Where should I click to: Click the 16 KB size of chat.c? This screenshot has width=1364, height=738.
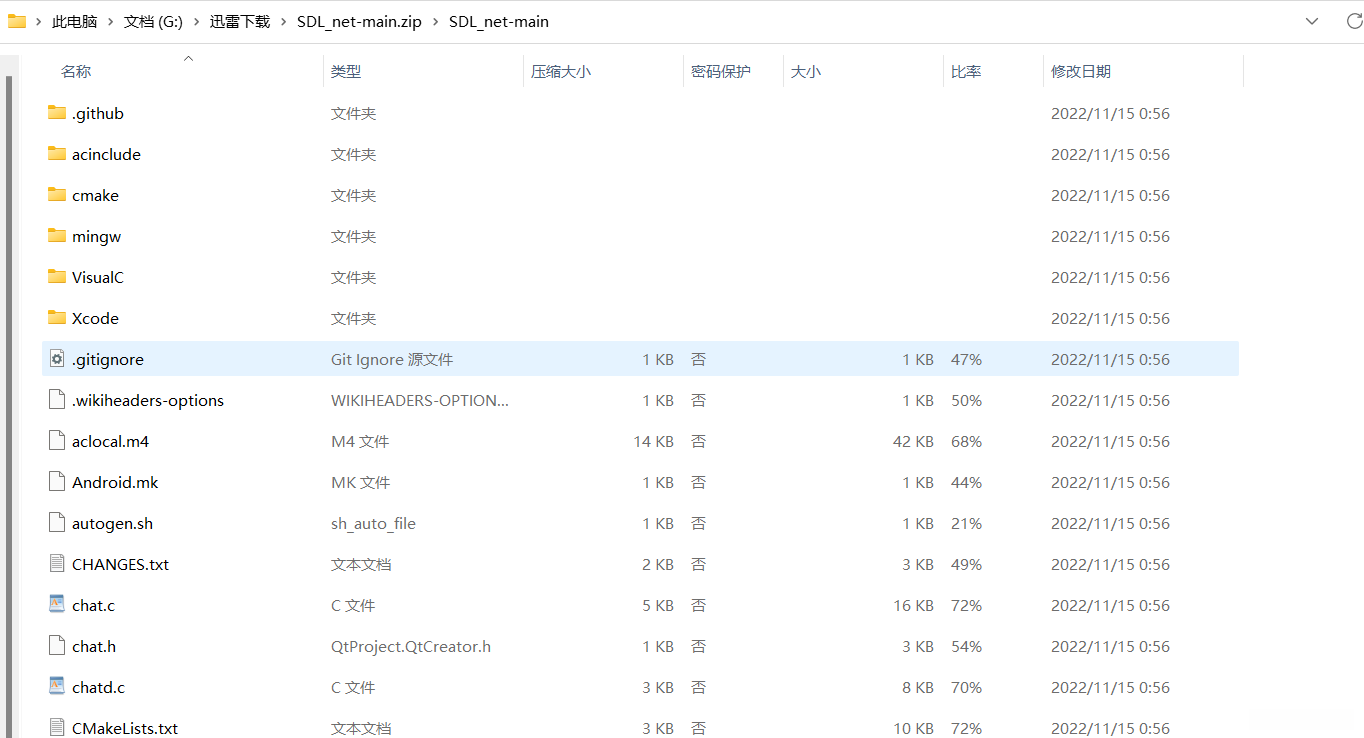click(x=913, y=605)
